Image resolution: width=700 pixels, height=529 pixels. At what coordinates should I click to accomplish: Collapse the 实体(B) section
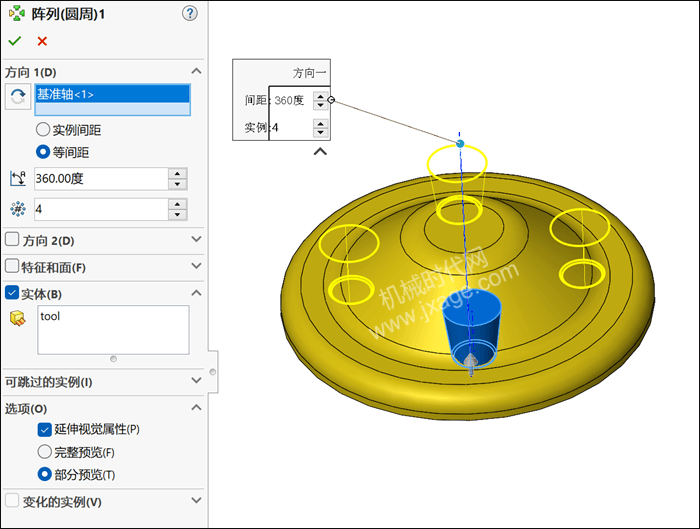196,293
